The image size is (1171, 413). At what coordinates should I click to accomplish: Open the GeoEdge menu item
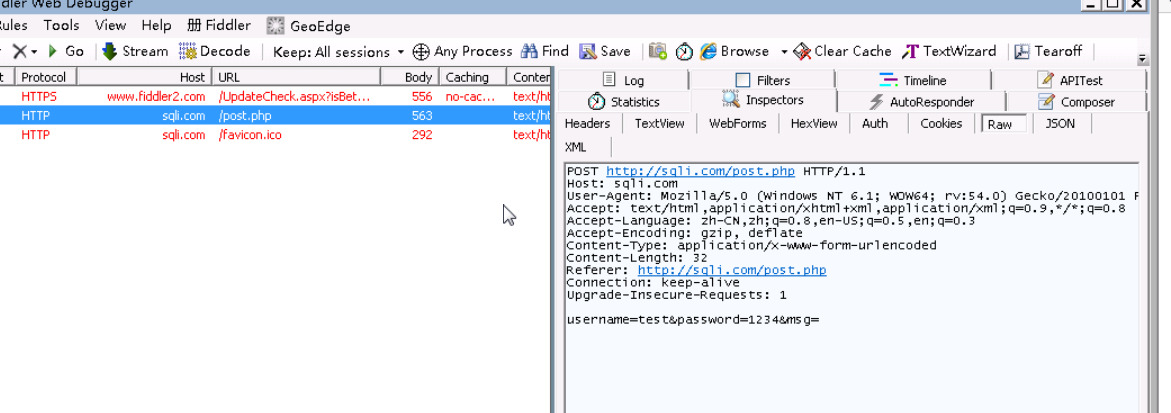tap(308, 26)
